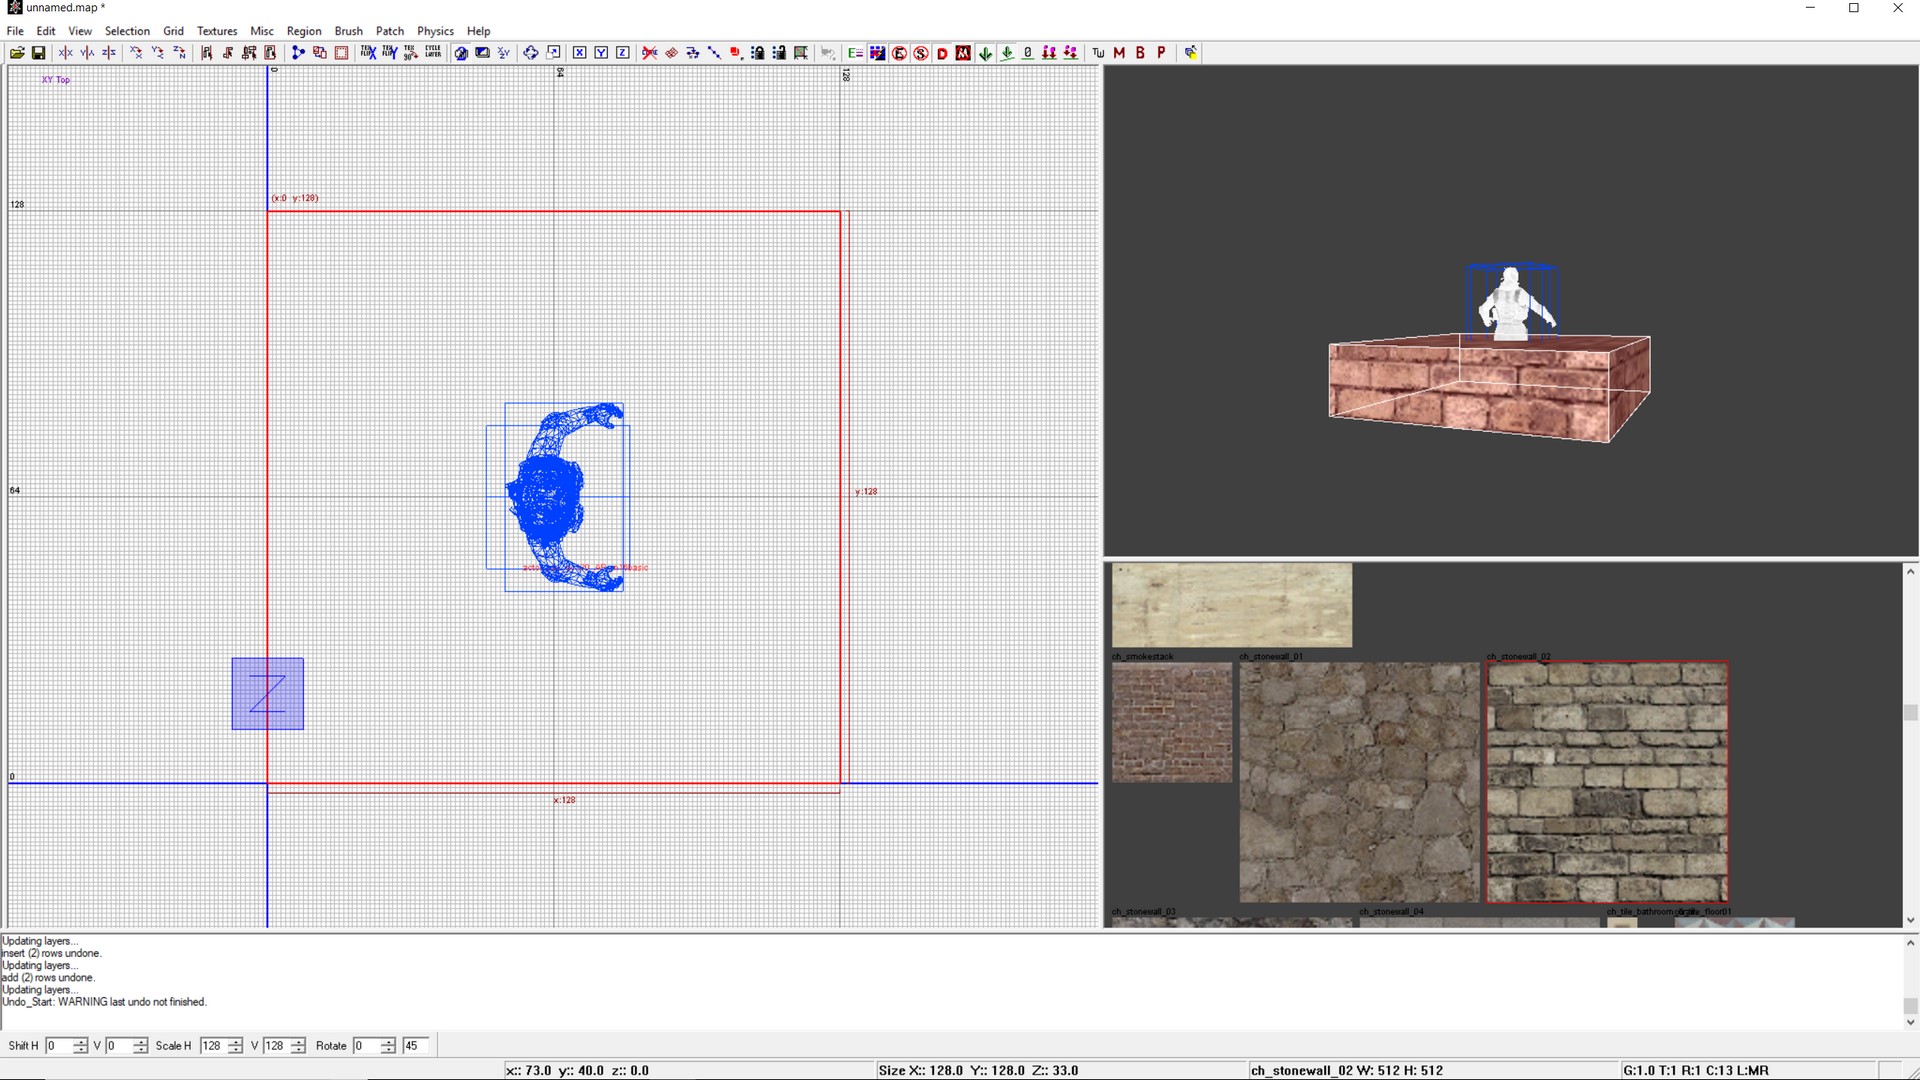
Task: Click the brick brush in 3D camera view
Action: click(x=1489, y=388)
